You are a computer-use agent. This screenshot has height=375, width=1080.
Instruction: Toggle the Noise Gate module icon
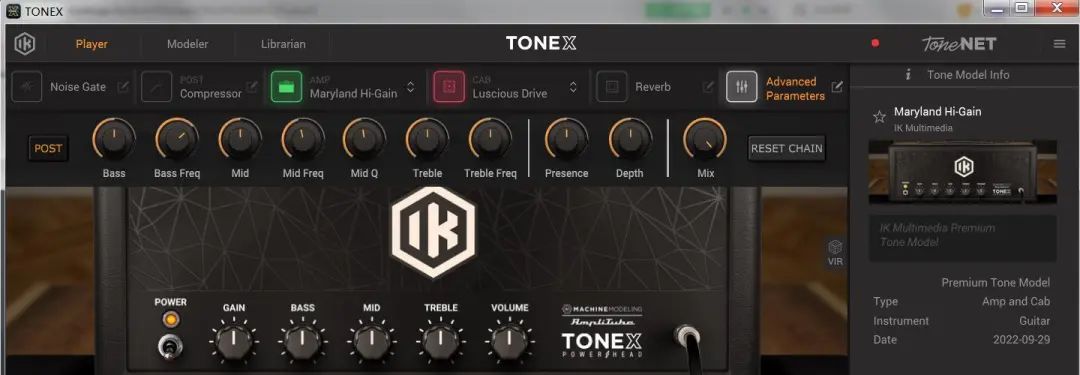(26, 87)
